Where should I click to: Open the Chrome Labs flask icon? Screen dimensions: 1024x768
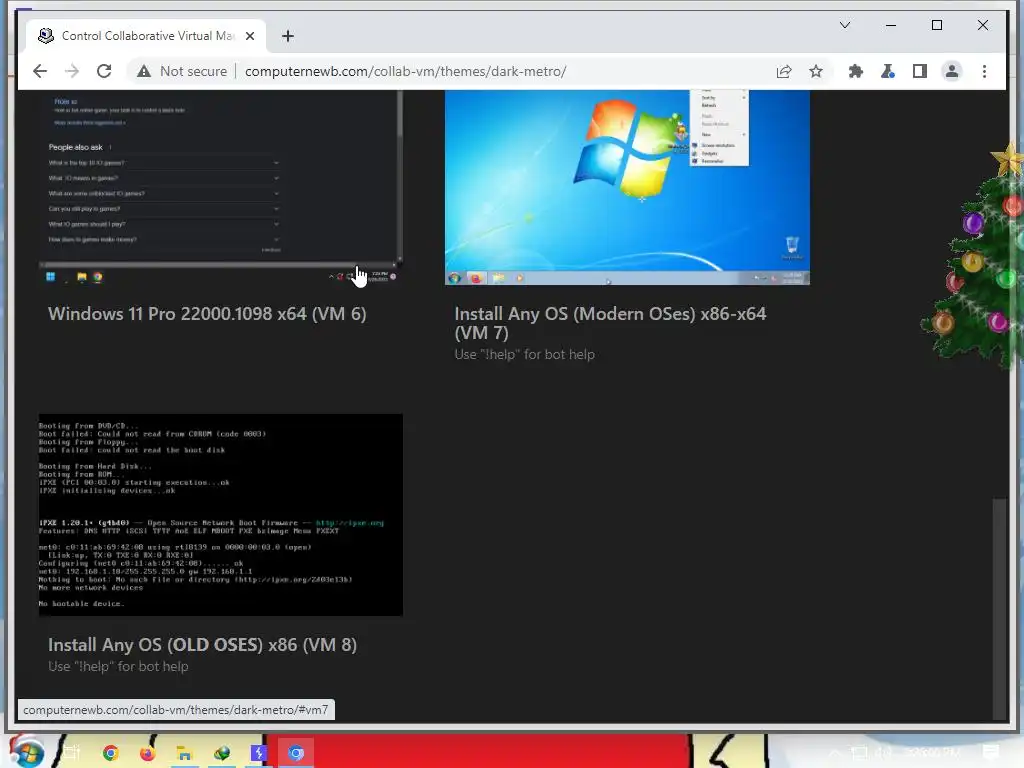[x=888, y=71]
